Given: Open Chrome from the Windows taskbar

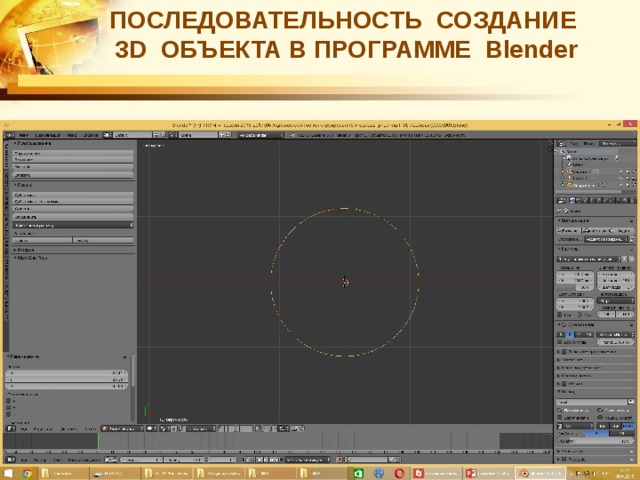Looking at the screenshot, I should point(27,473).
